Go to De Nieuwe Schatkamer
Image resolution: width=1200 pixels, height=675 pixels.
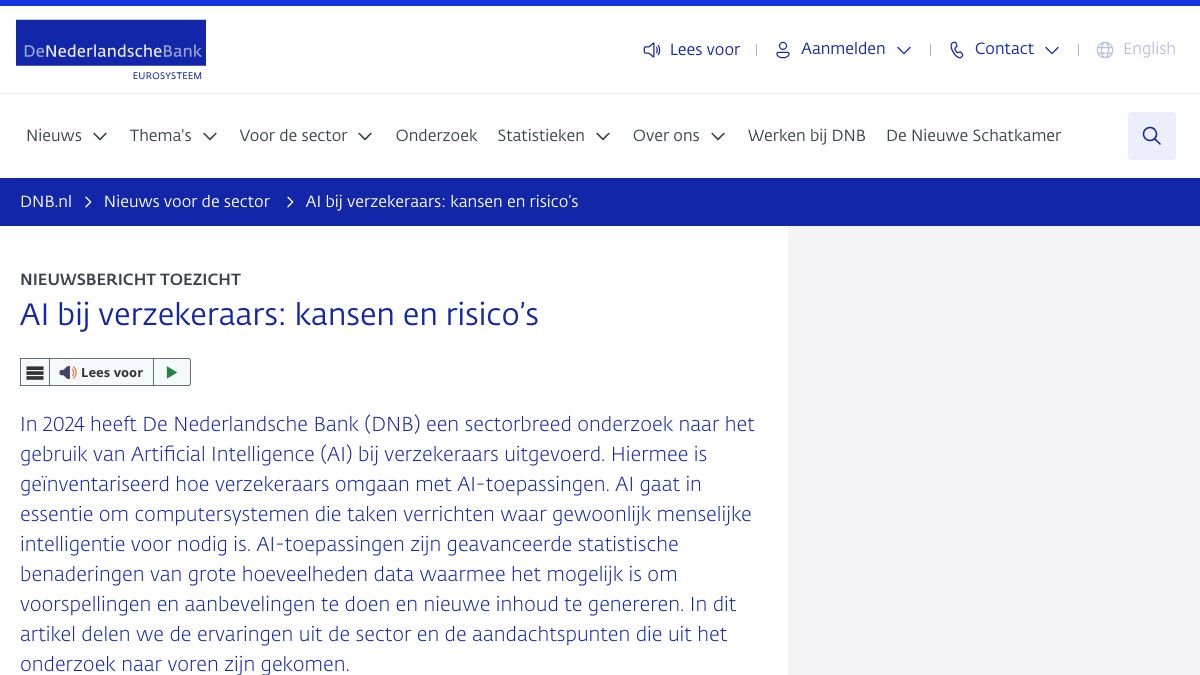tap(973, 136)
